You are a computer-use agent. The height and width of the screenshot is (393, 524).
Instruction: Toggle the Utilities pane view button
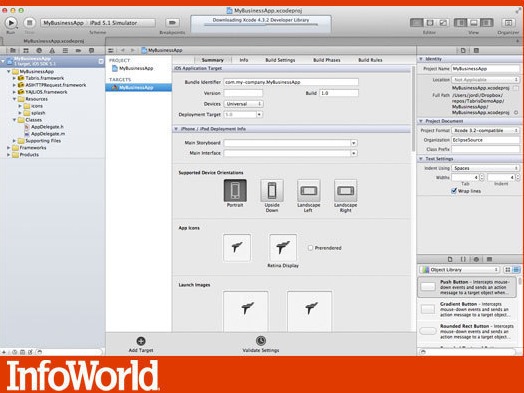(x=487, y=23)
